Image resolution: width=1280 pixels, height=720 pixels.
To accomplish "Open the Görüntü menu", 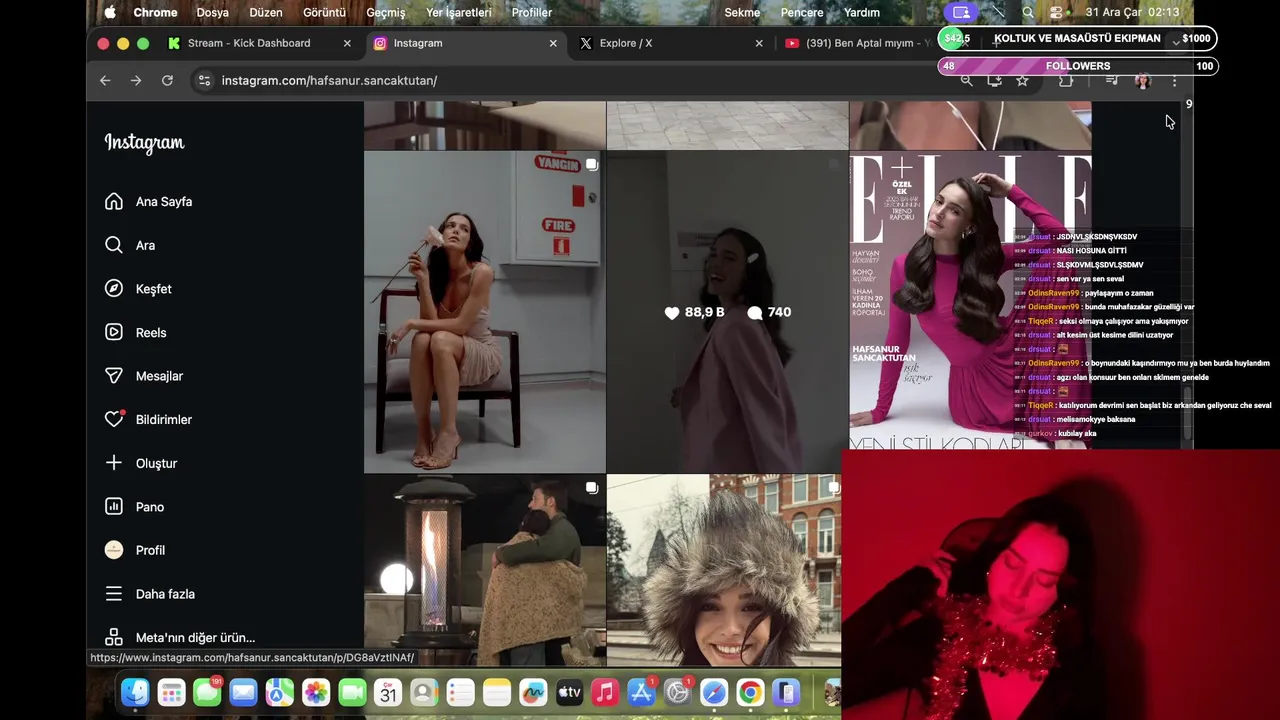I will coord(324,12).
